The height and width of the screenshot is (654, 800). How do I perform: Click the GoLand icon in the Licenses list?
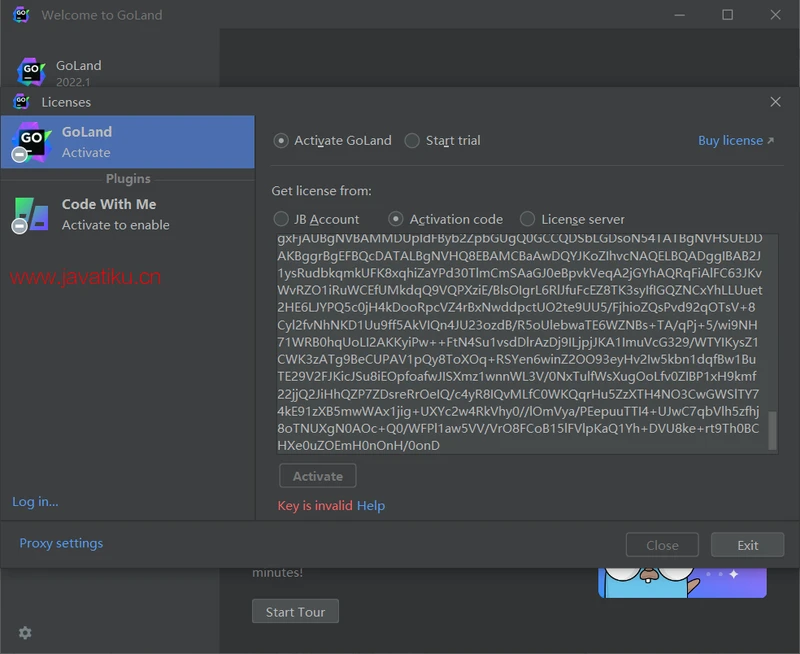[x=31, y=141]
